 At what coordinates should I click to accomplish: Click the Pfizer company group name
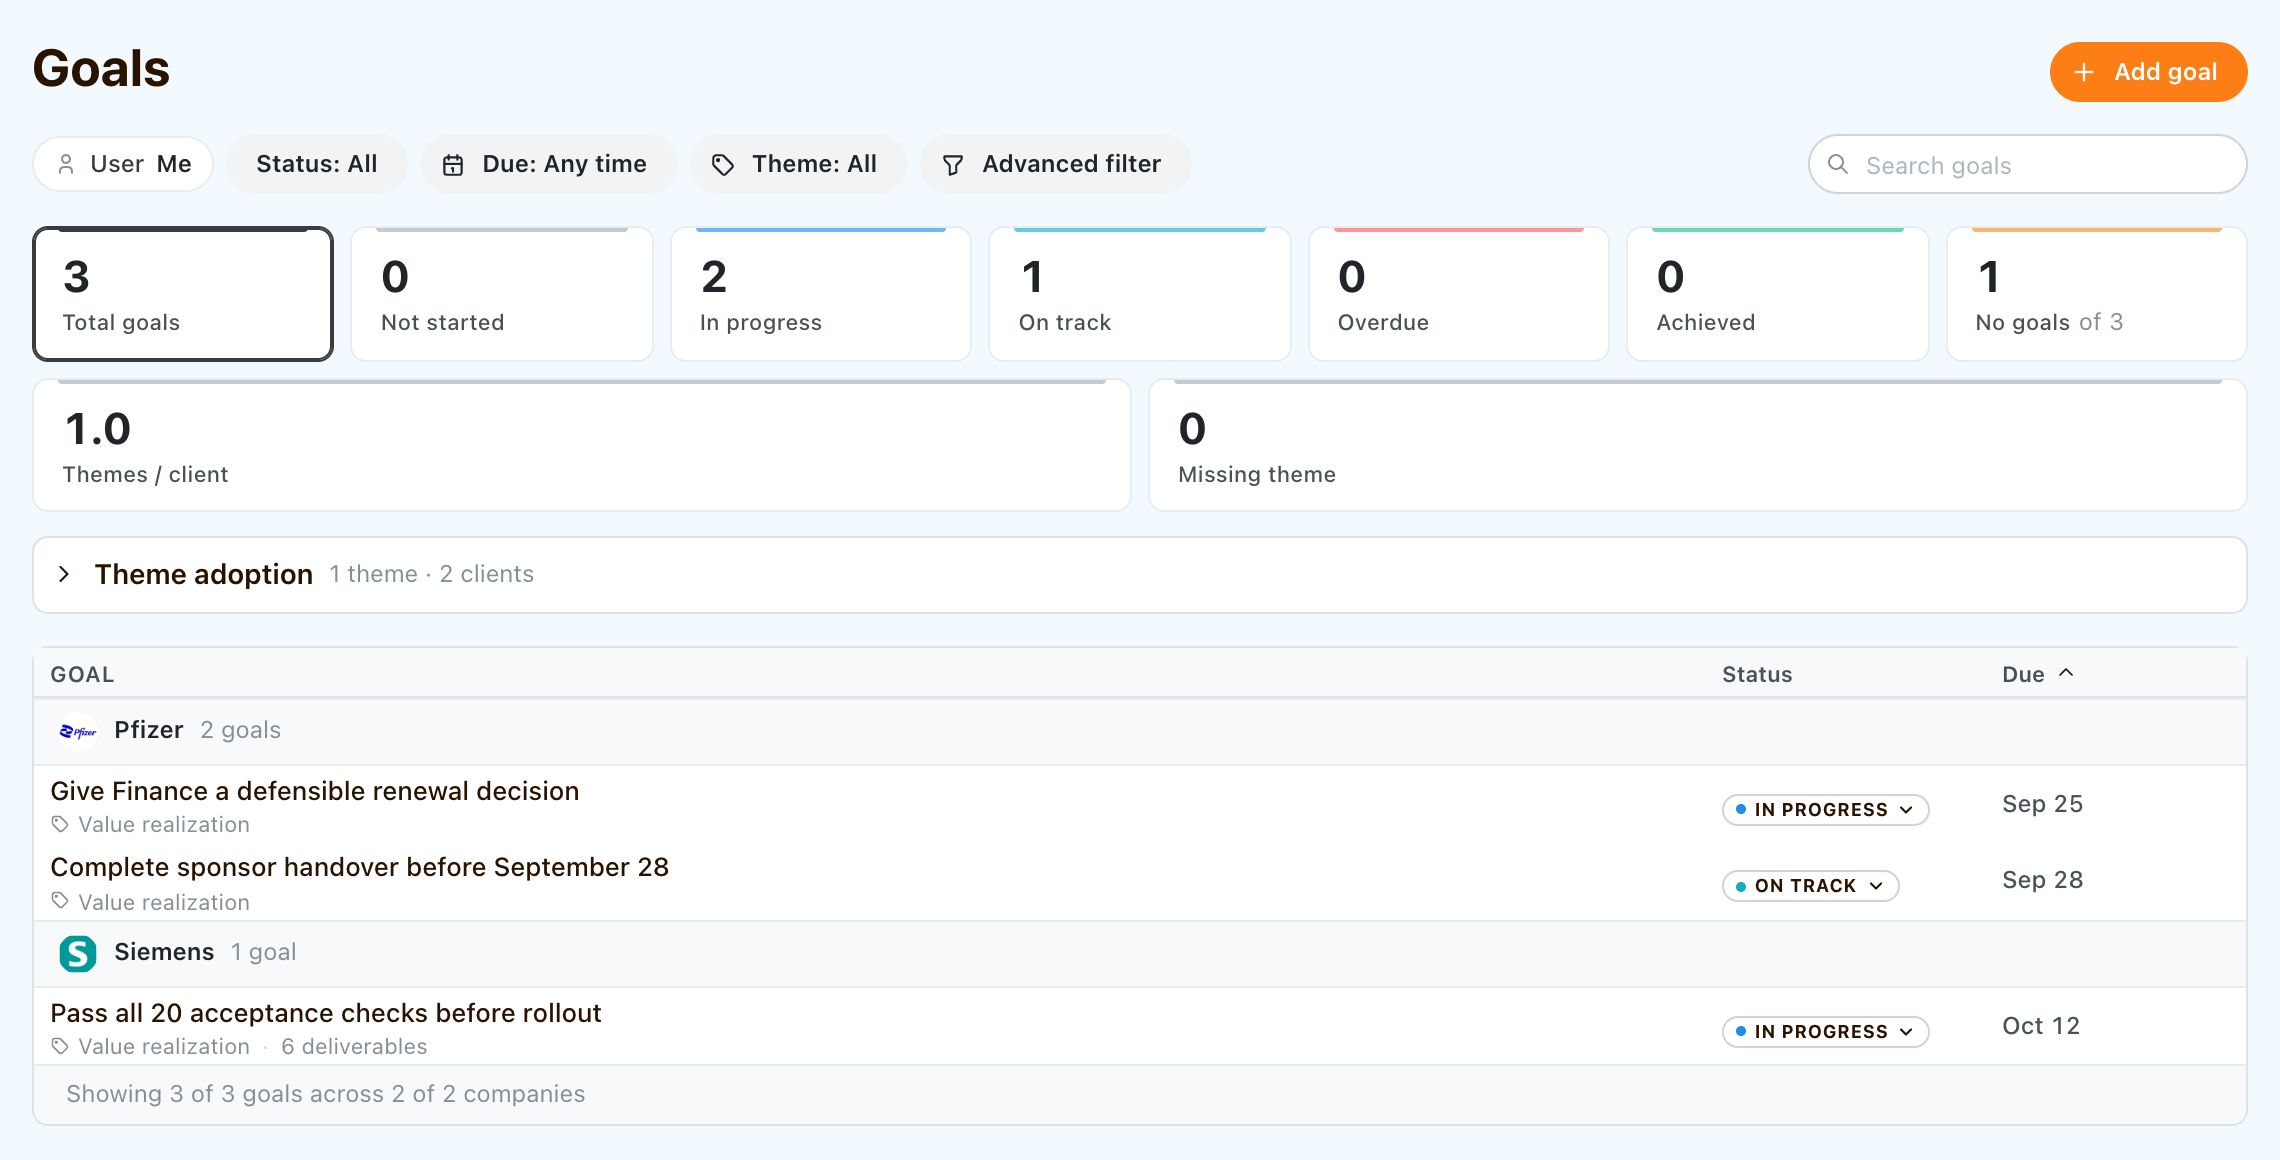pos(149,730)
